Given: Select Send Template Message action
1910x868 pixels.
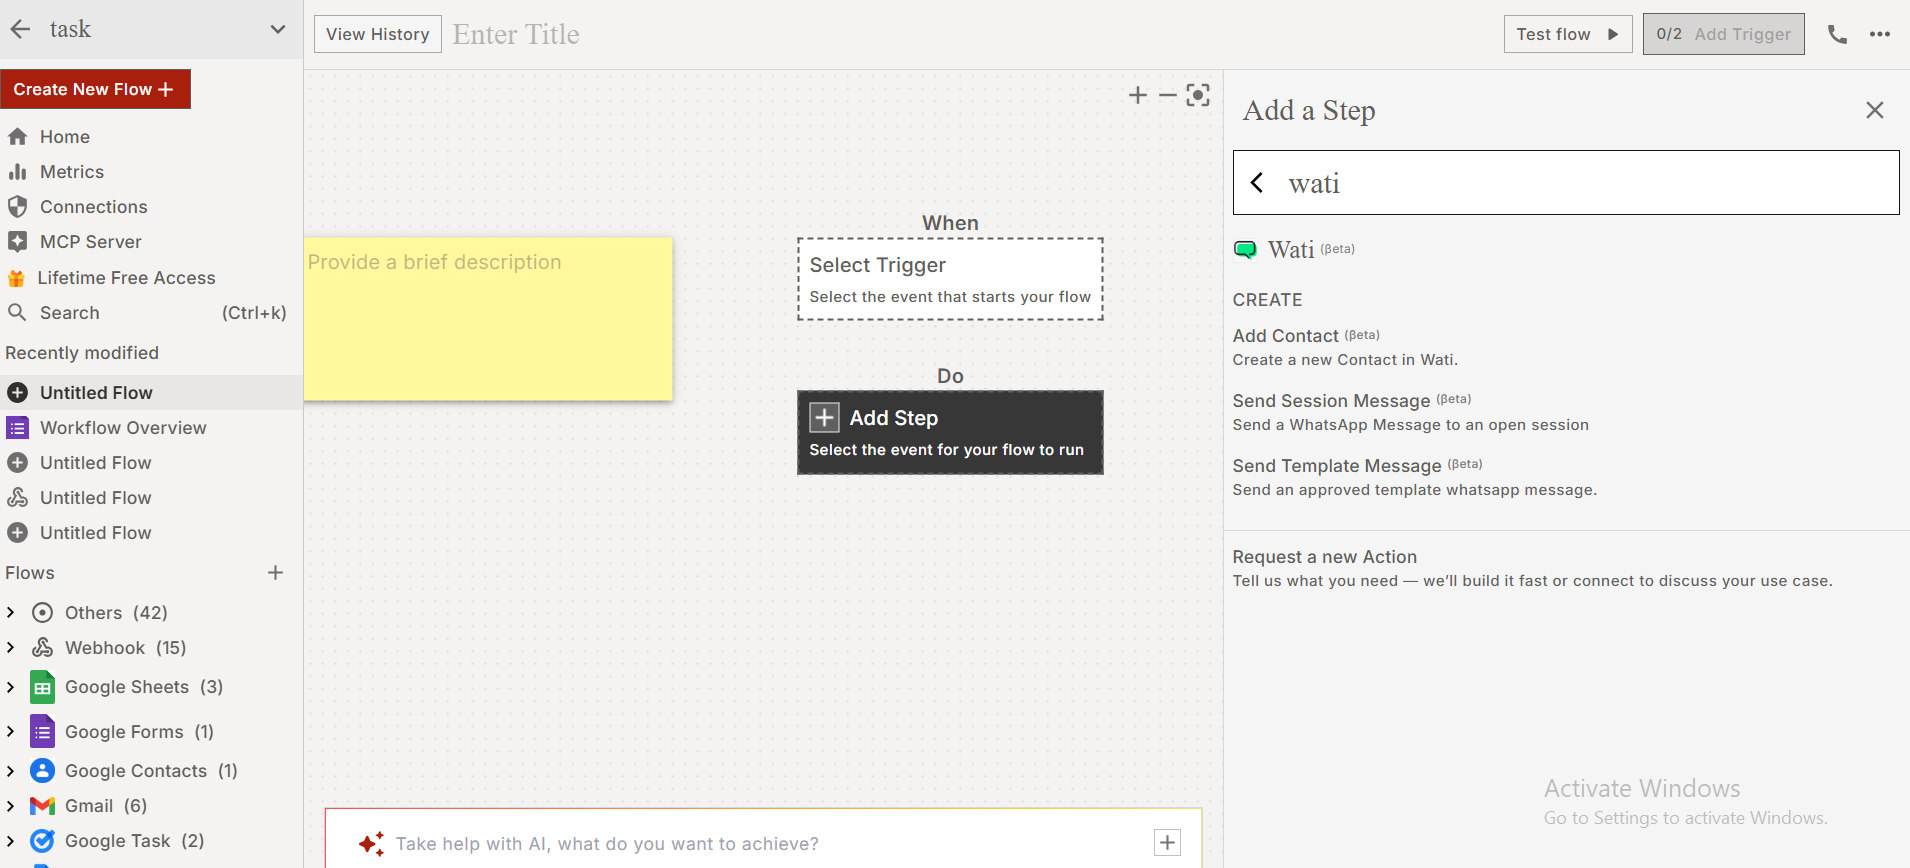Looking at the screenshot, I should (1414, 477).
